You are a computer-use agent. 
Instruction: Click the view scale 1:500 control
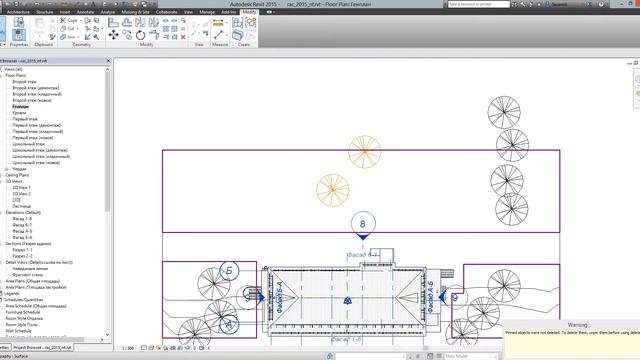coord(128,348)
